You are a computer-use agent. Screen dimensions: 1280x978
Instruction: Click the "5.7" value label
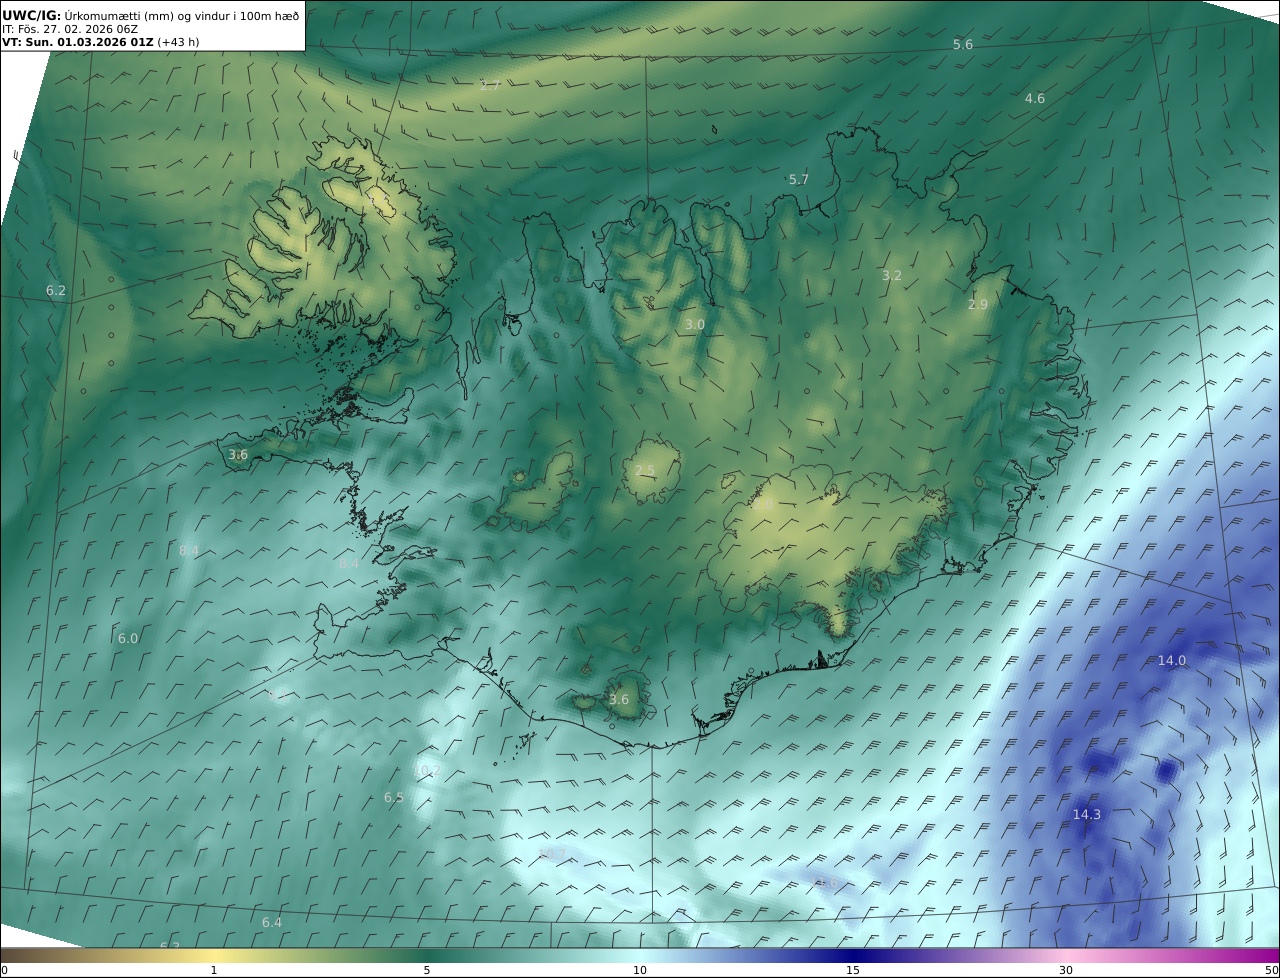[798, 180]
